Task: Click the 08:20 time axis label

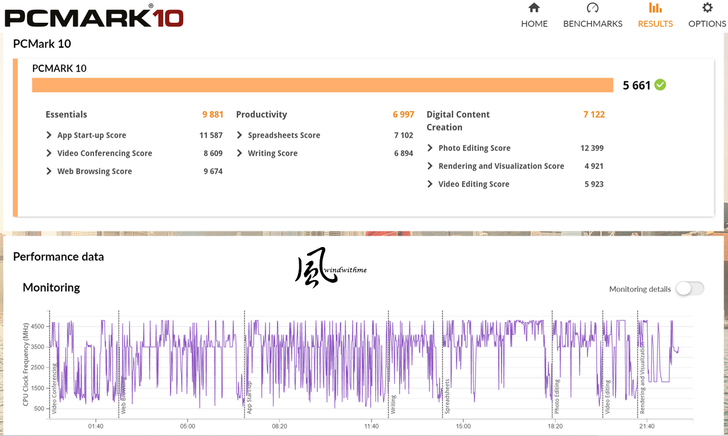Action: pyautogui.click(x=280, y=426)
